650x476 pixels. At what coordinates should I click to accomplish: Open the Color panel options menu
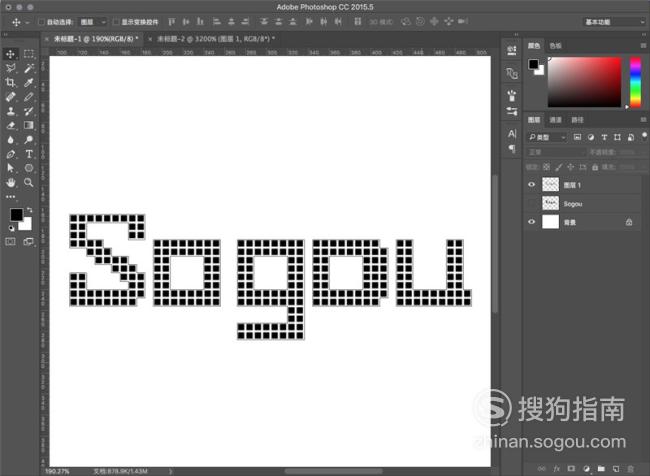coord(643,46)
